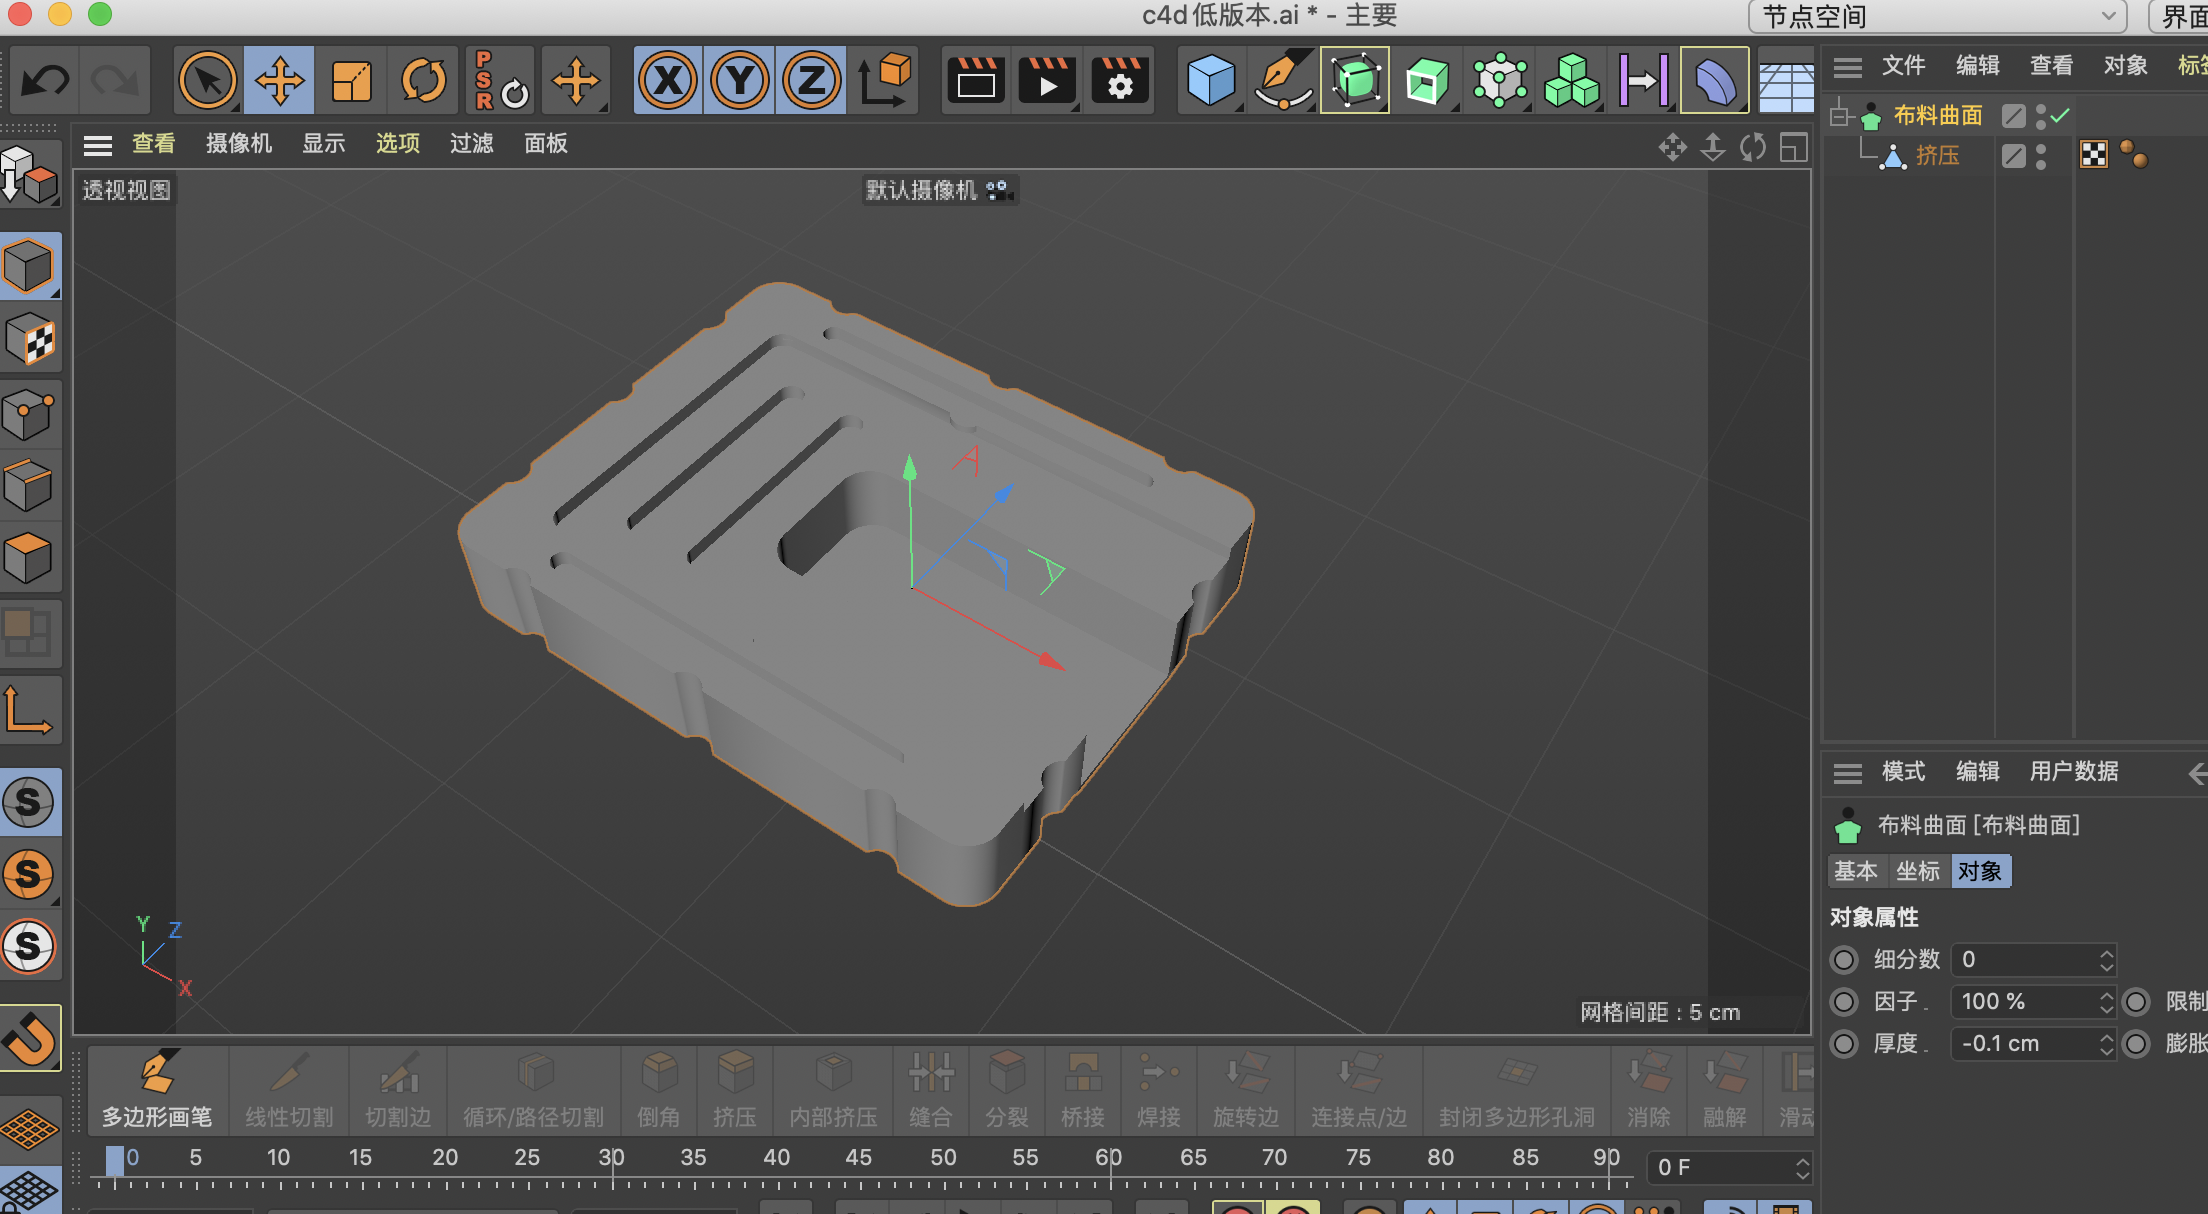2208x1214 pixels.
Task: Switch to the 坐标 attribute tab
Action: [x=1917, y=871]
